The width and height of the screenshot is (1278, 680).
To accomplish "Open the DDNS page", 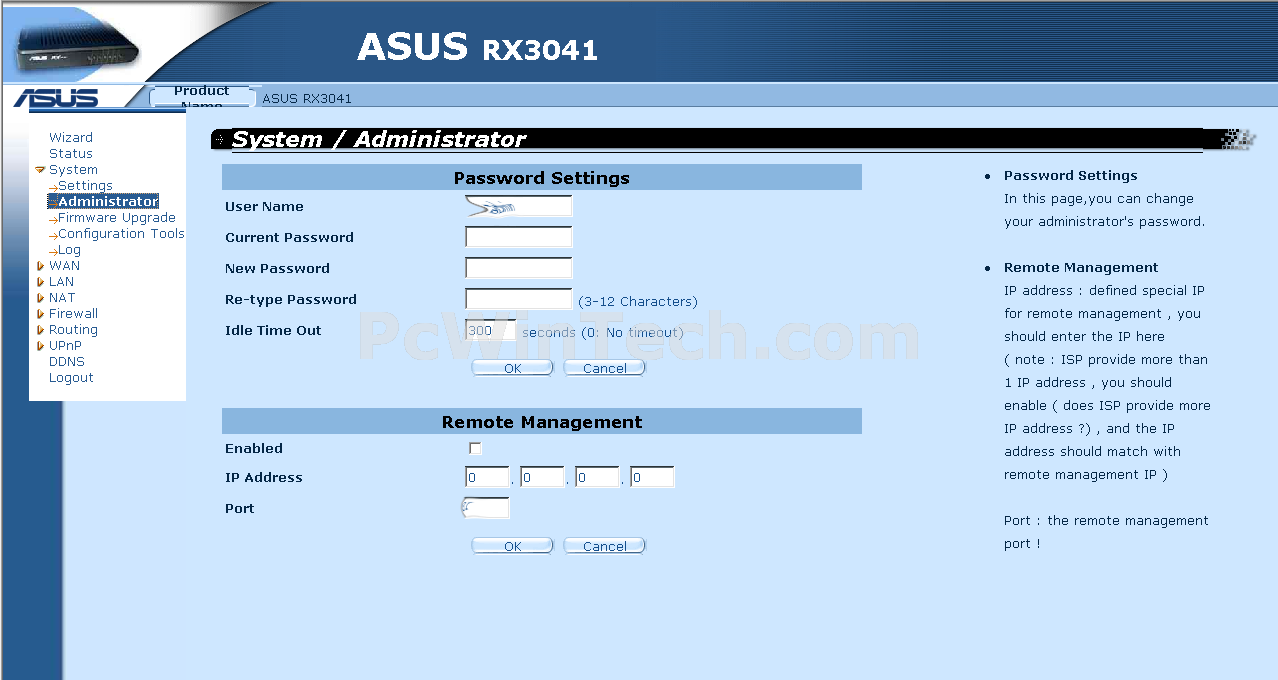I will 67,362.
